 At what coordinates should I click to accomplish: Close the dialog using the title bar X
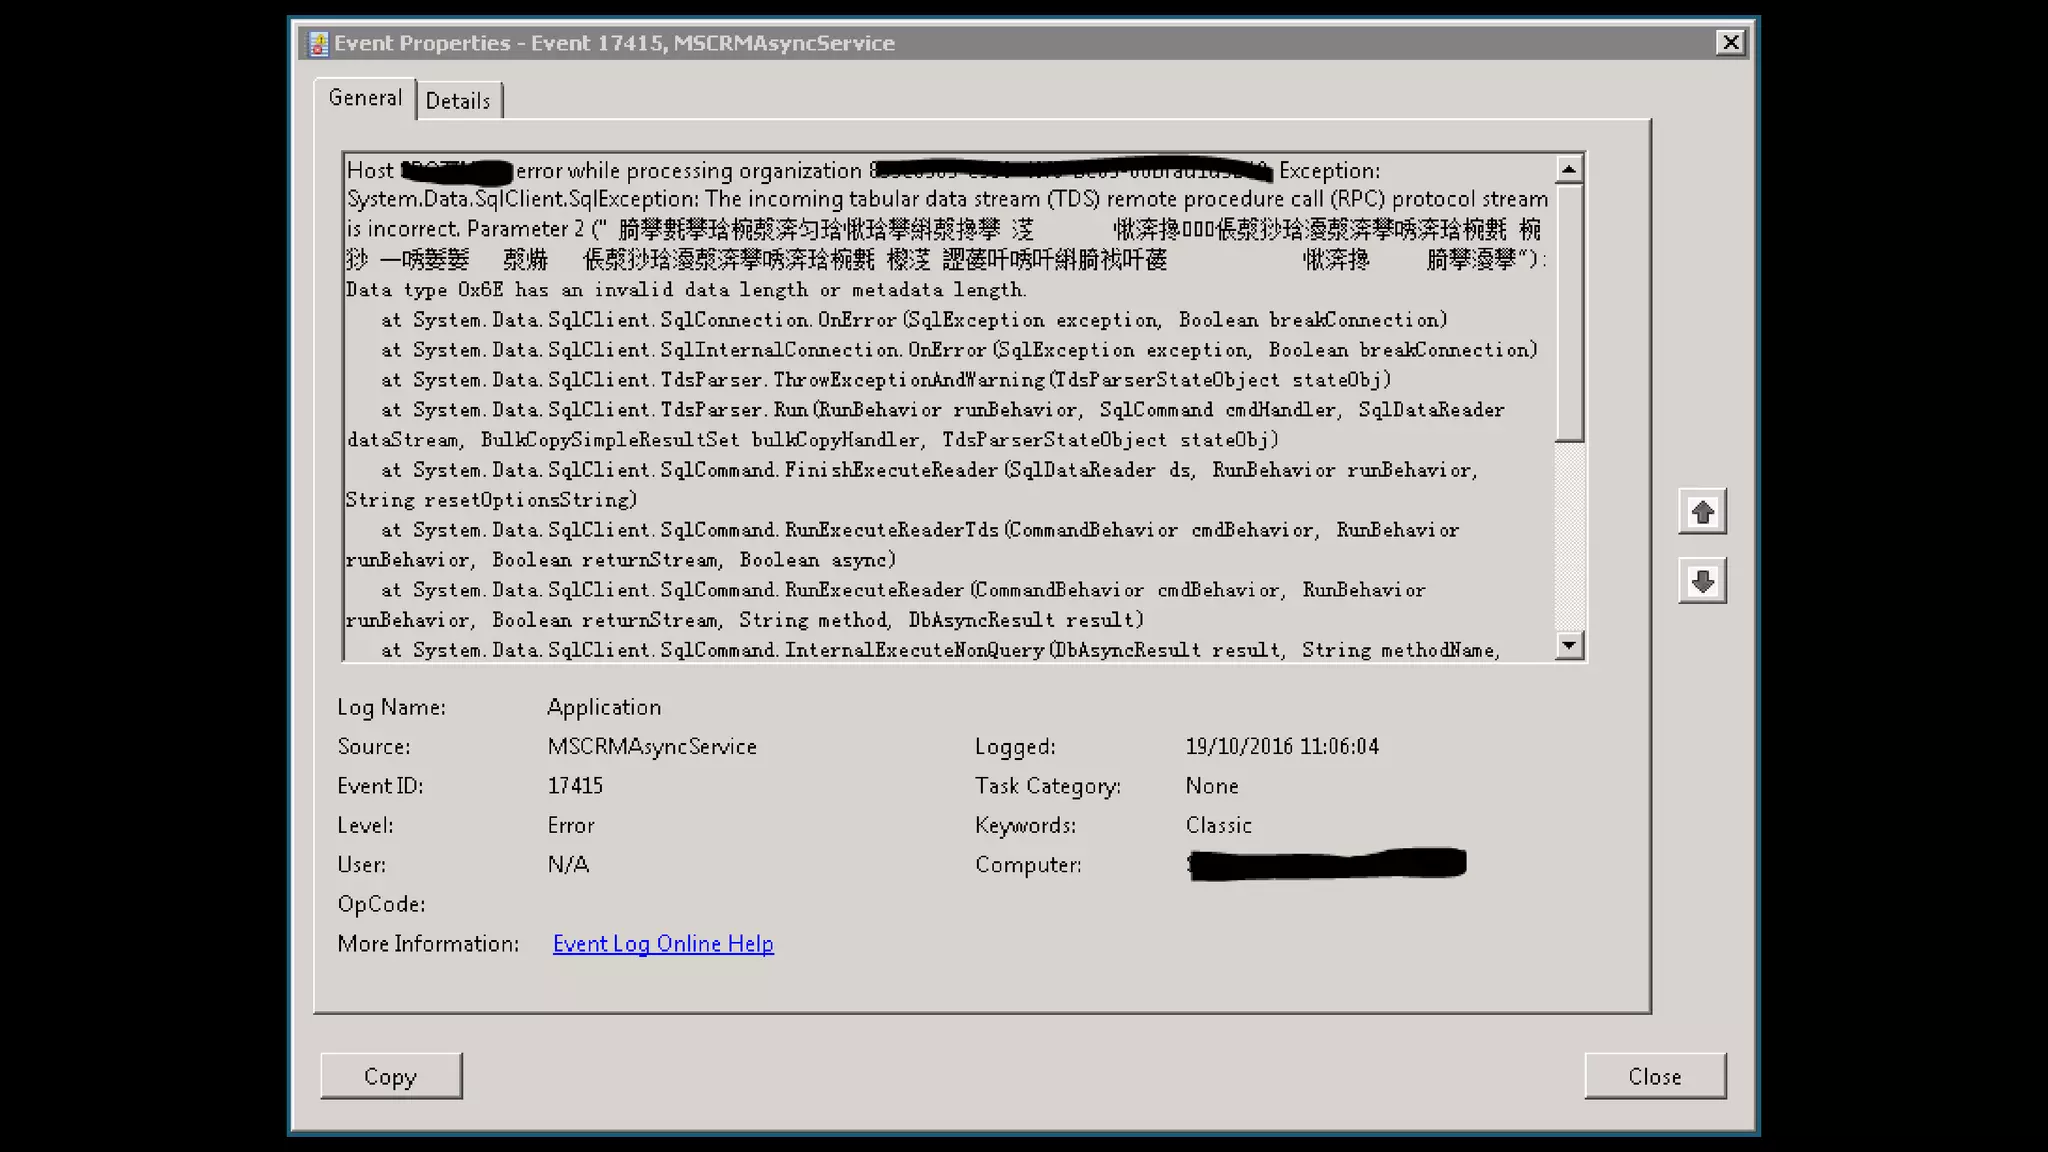coord(1730,42)
